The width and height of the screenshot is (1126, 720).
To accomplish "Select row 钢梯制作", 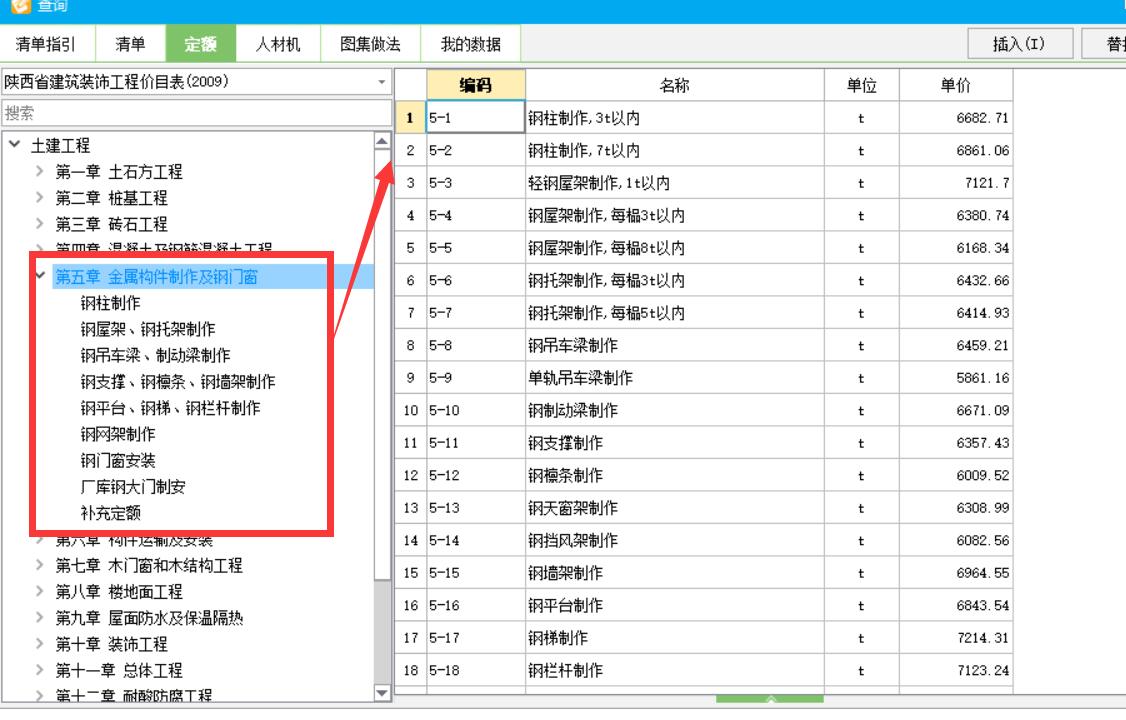I will pyautogui.click(x=704, y=638).
